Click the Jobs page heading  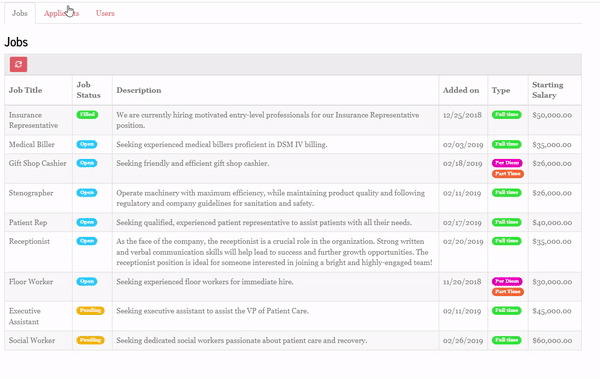16,42
